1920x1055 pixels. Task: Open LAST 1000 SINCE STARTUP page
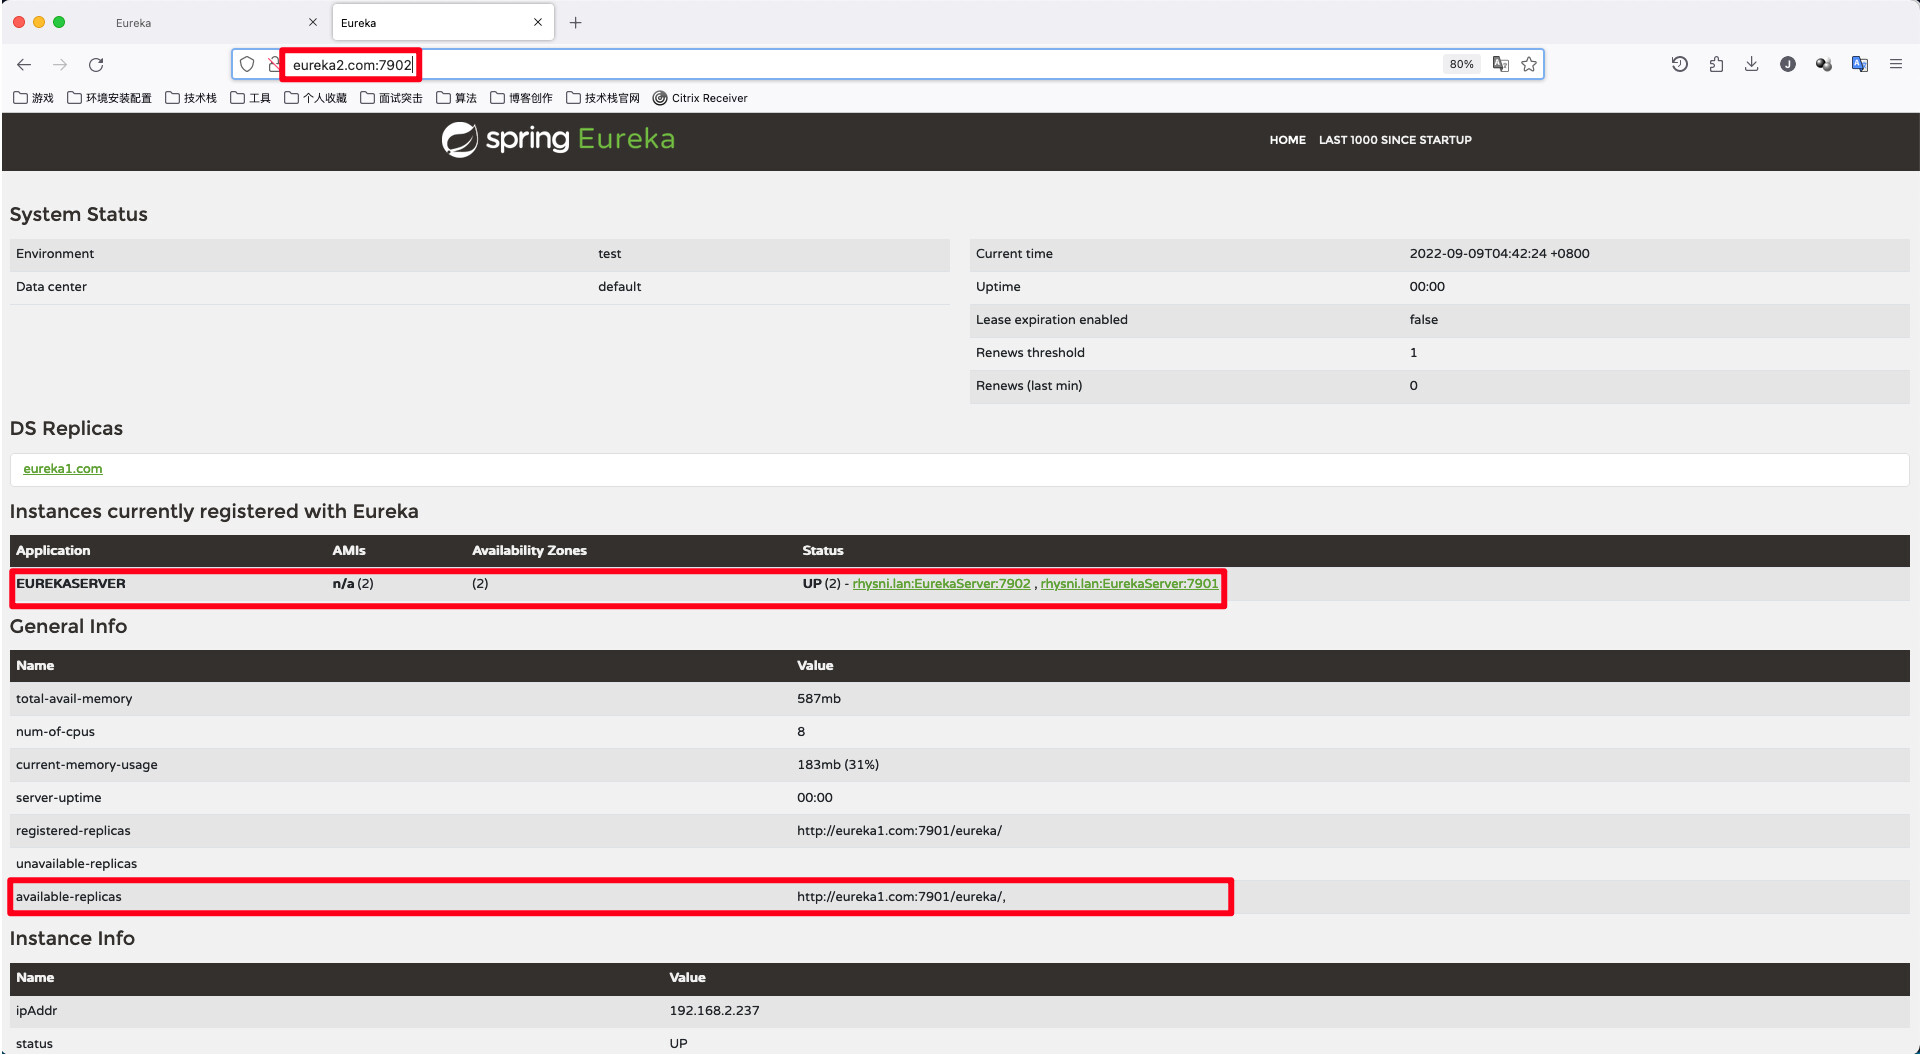pyautogui.click(x=1395, y=140)
